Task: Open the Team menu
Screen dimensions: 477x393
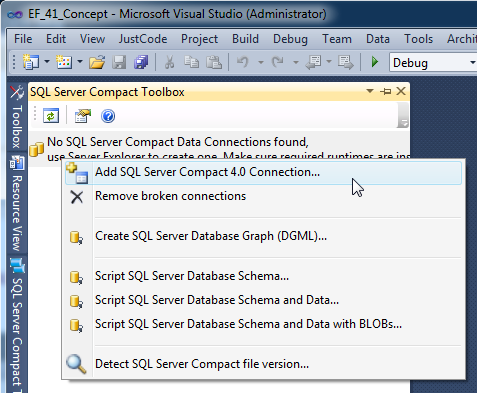Action: 337,39
